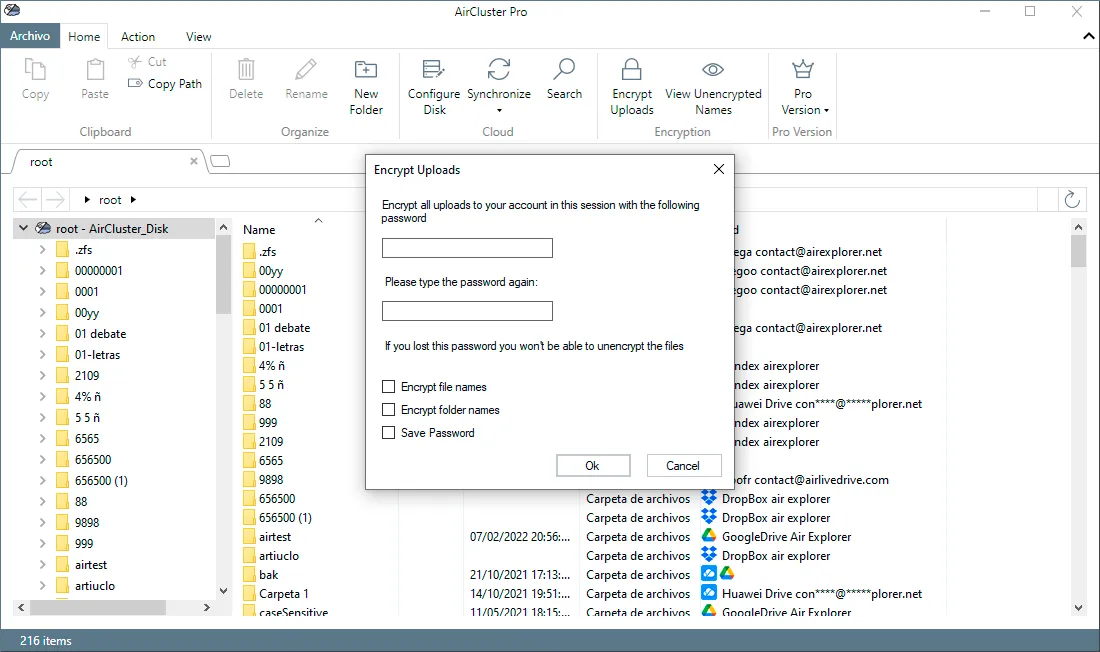Select the artiuclo folder in file list
Screen dimensions: 1100x652
click(x=279, y=555)
